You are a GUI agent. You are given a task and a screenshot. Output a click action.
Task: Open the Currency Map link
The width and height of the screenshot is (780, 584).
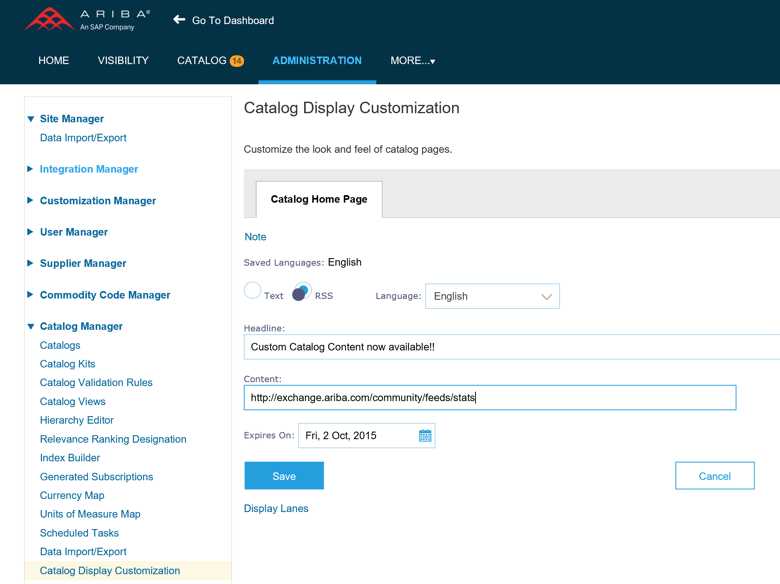[72, 495]
